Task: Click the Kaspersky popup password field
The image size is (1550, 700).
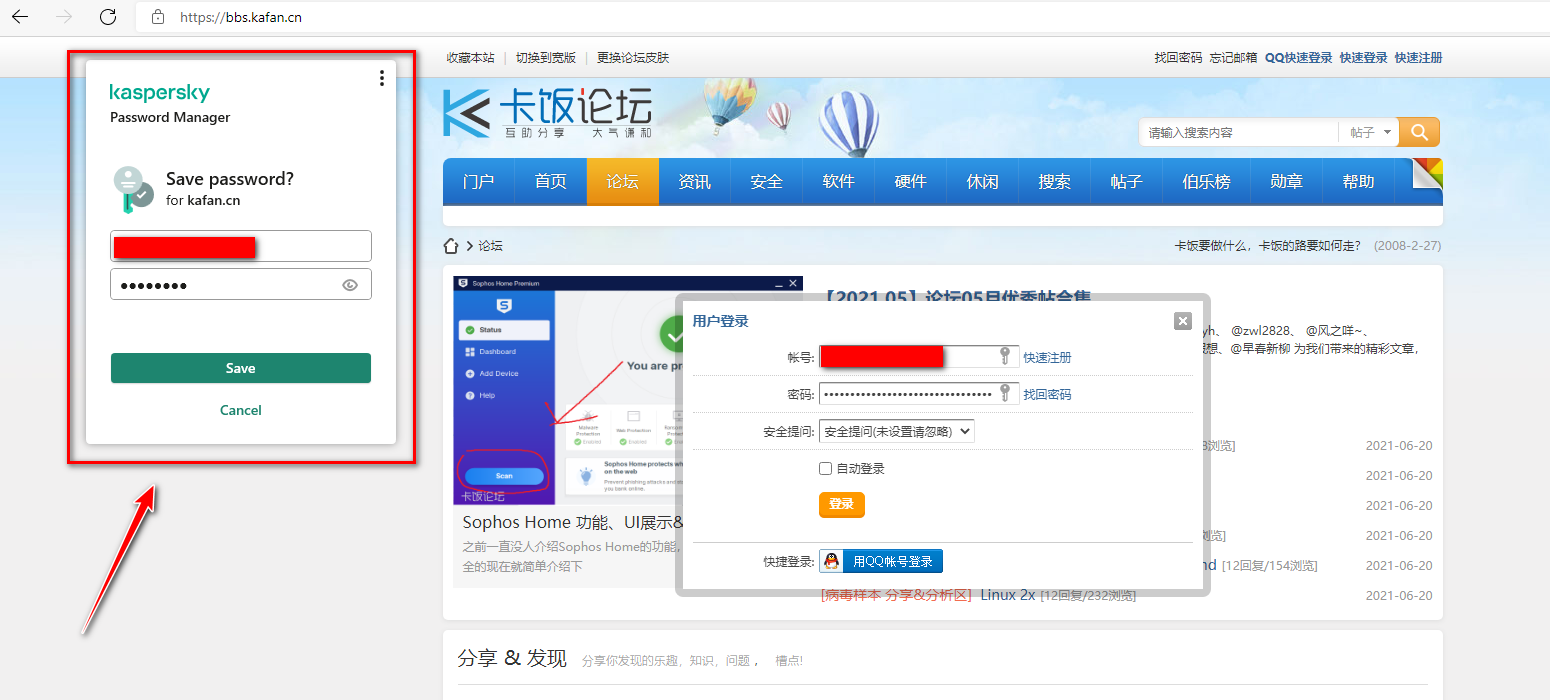Action: pyautogui.click(x=241, y=284)
